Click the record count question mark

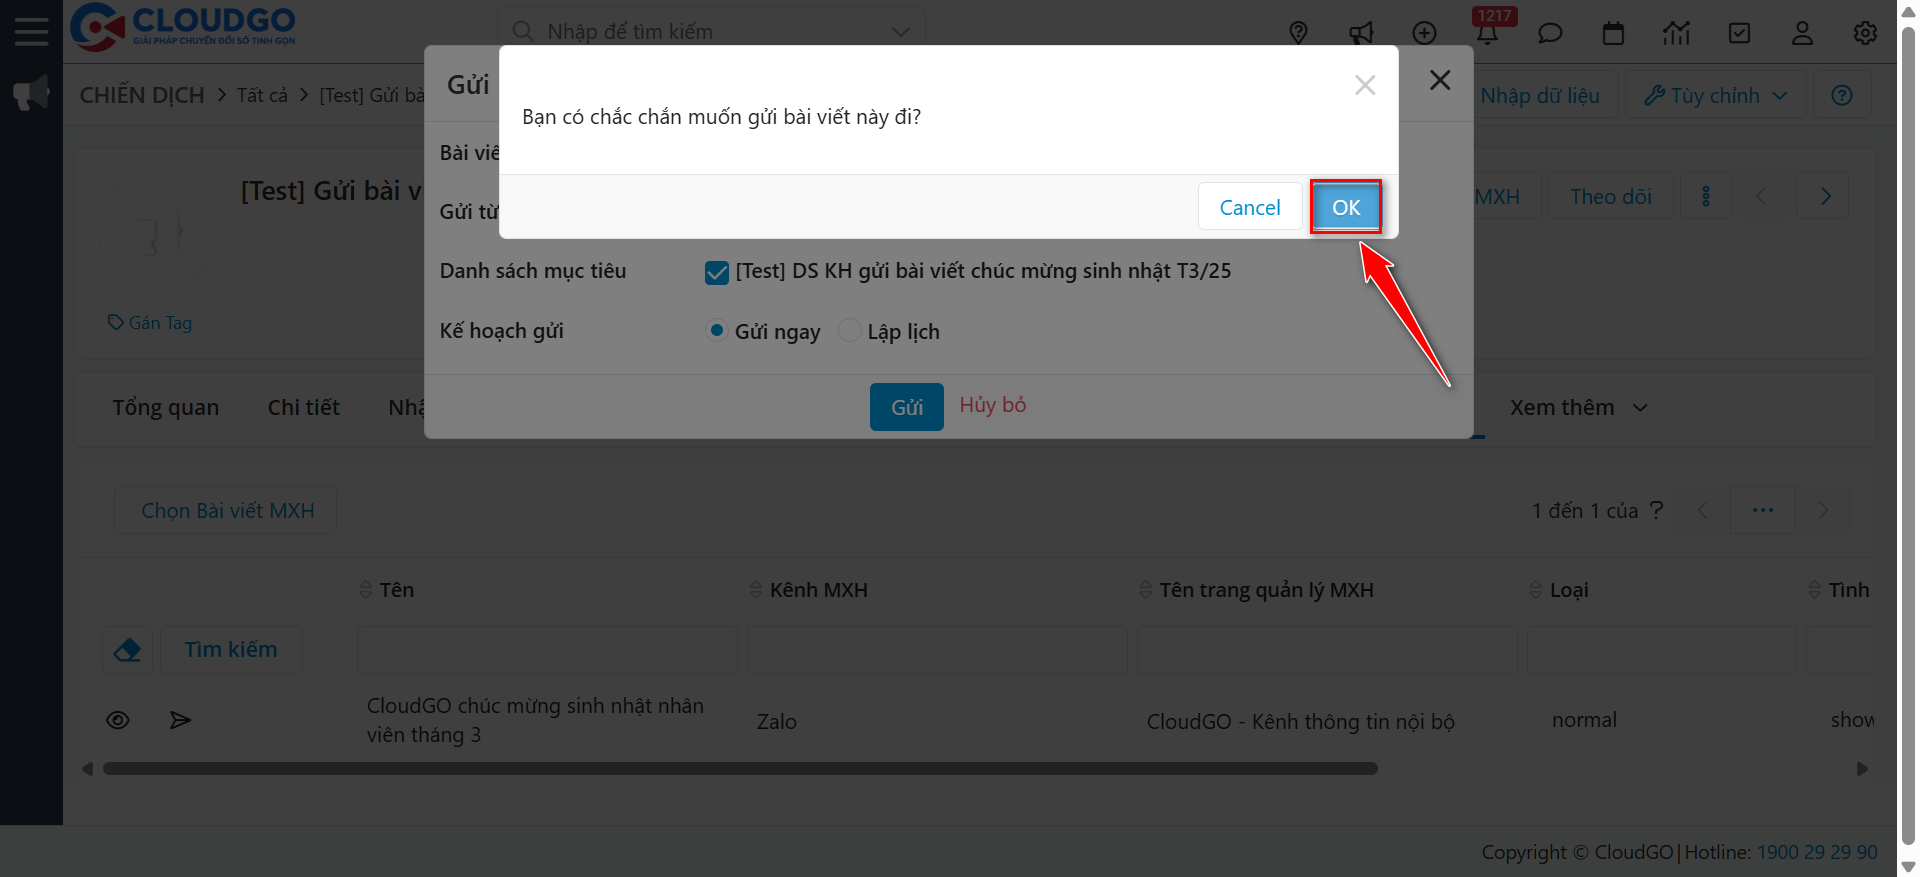pos(1657,510)
